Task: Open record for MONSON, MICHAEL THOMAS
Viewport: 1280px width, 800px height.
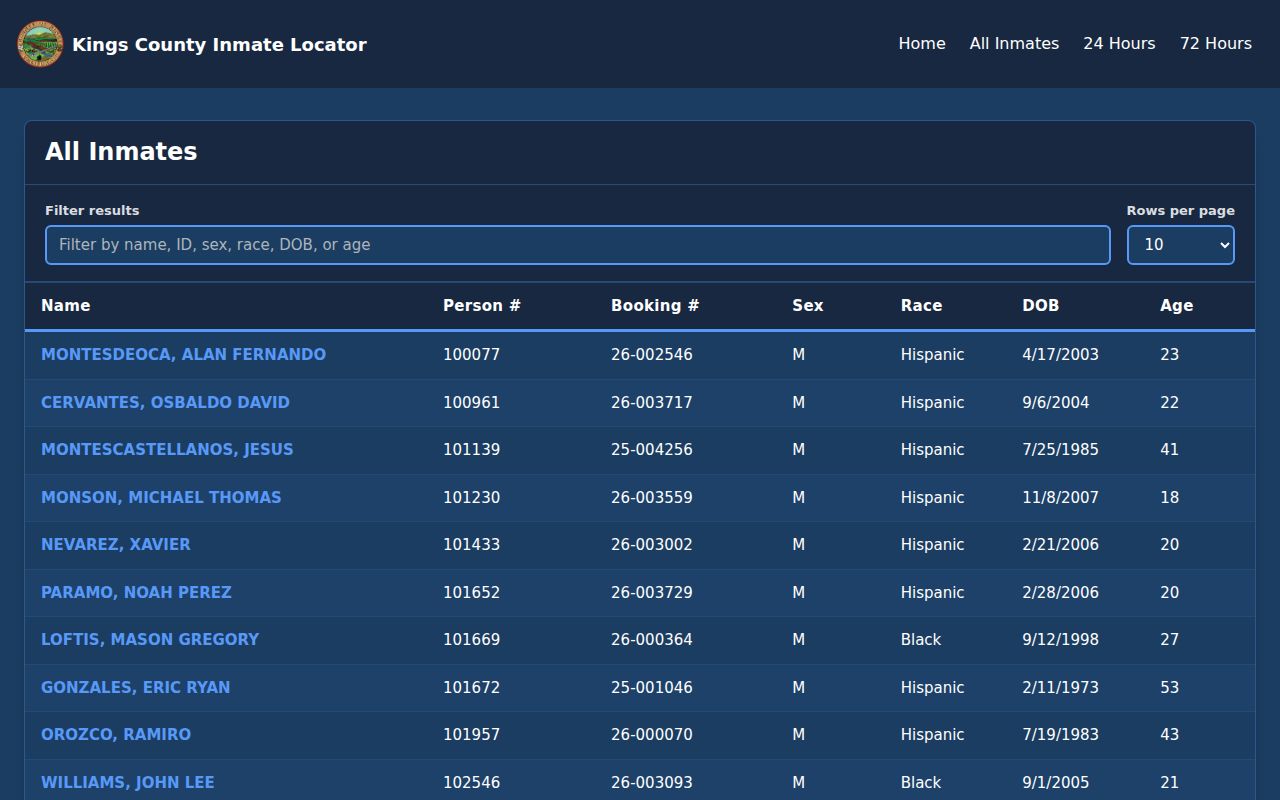Action: (x=161, y=497)
